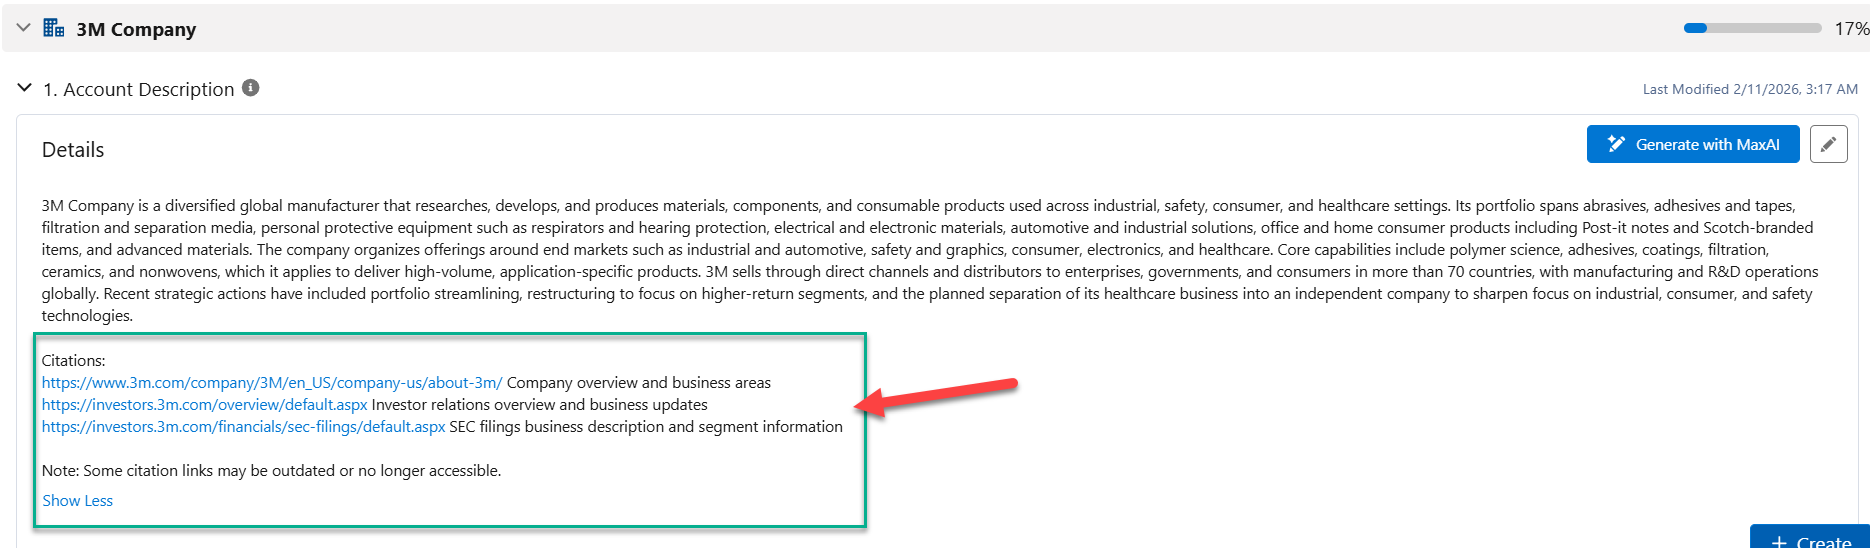Click the pencil edit icon
Image resolution: width=1870 pixels, height=548 pixels.
pos(1828,144)
